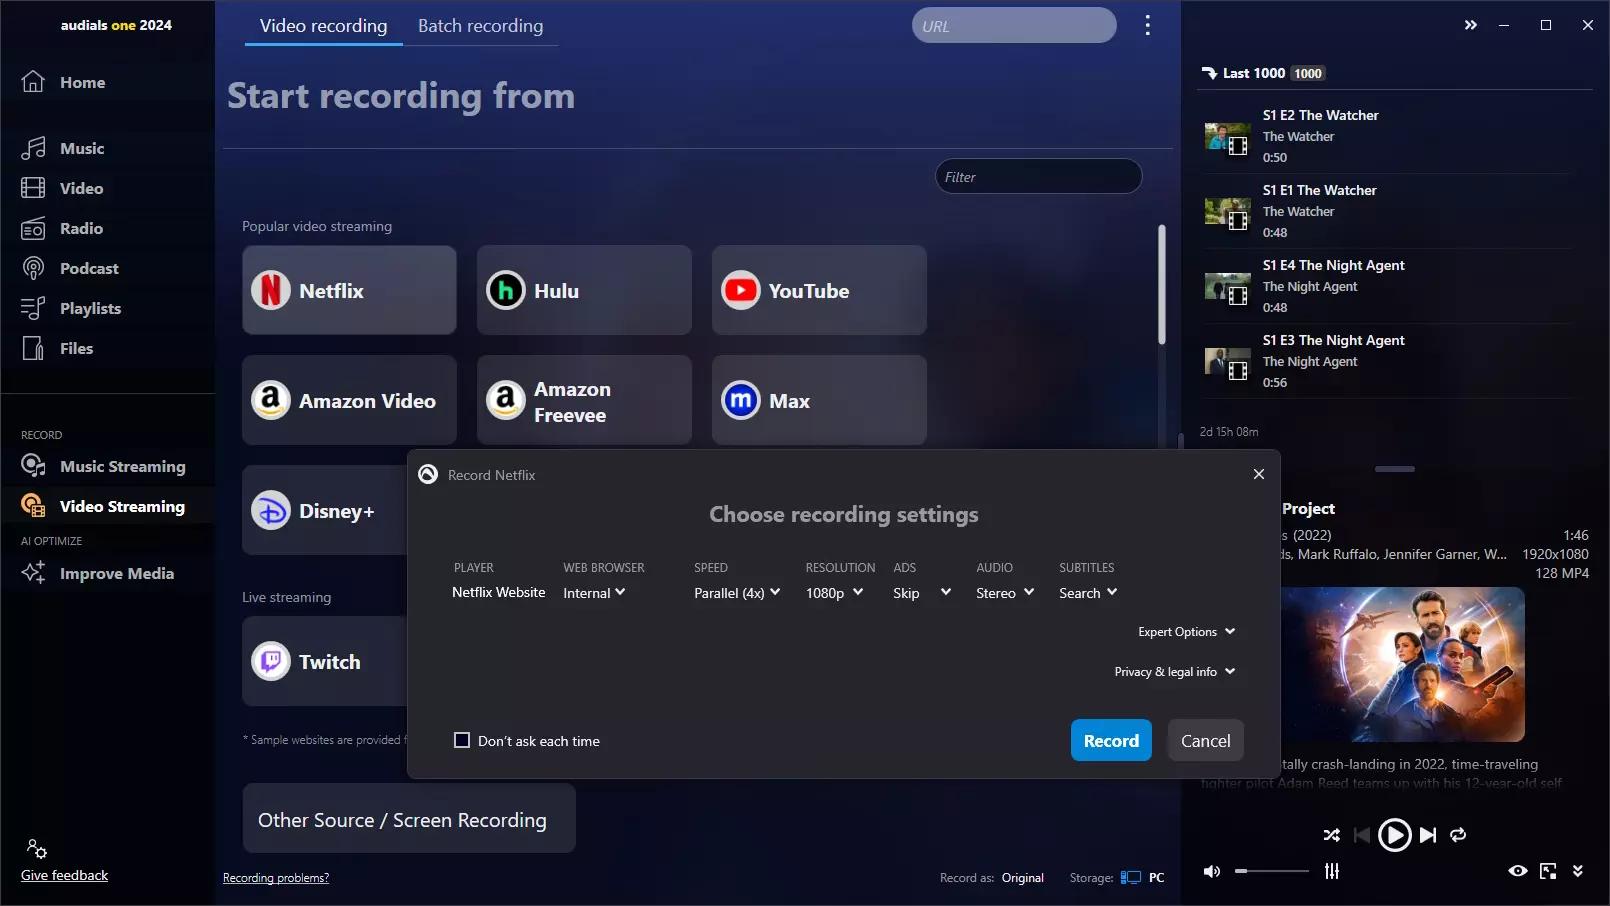Open the Give feedback link
The height and width of the screenshot is (906, 1610).
tap(64, 875)
